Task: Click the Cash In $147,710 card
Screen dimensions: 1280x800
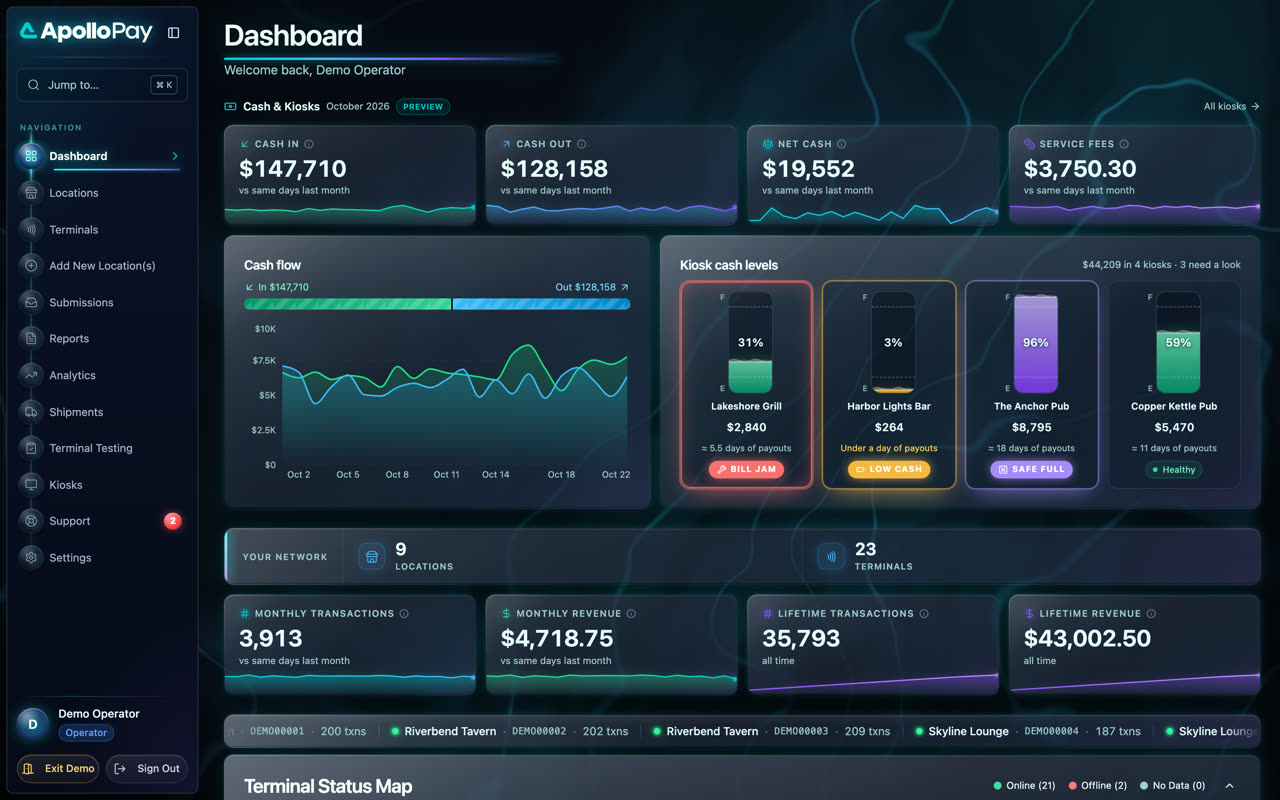Action: [350, 174]
